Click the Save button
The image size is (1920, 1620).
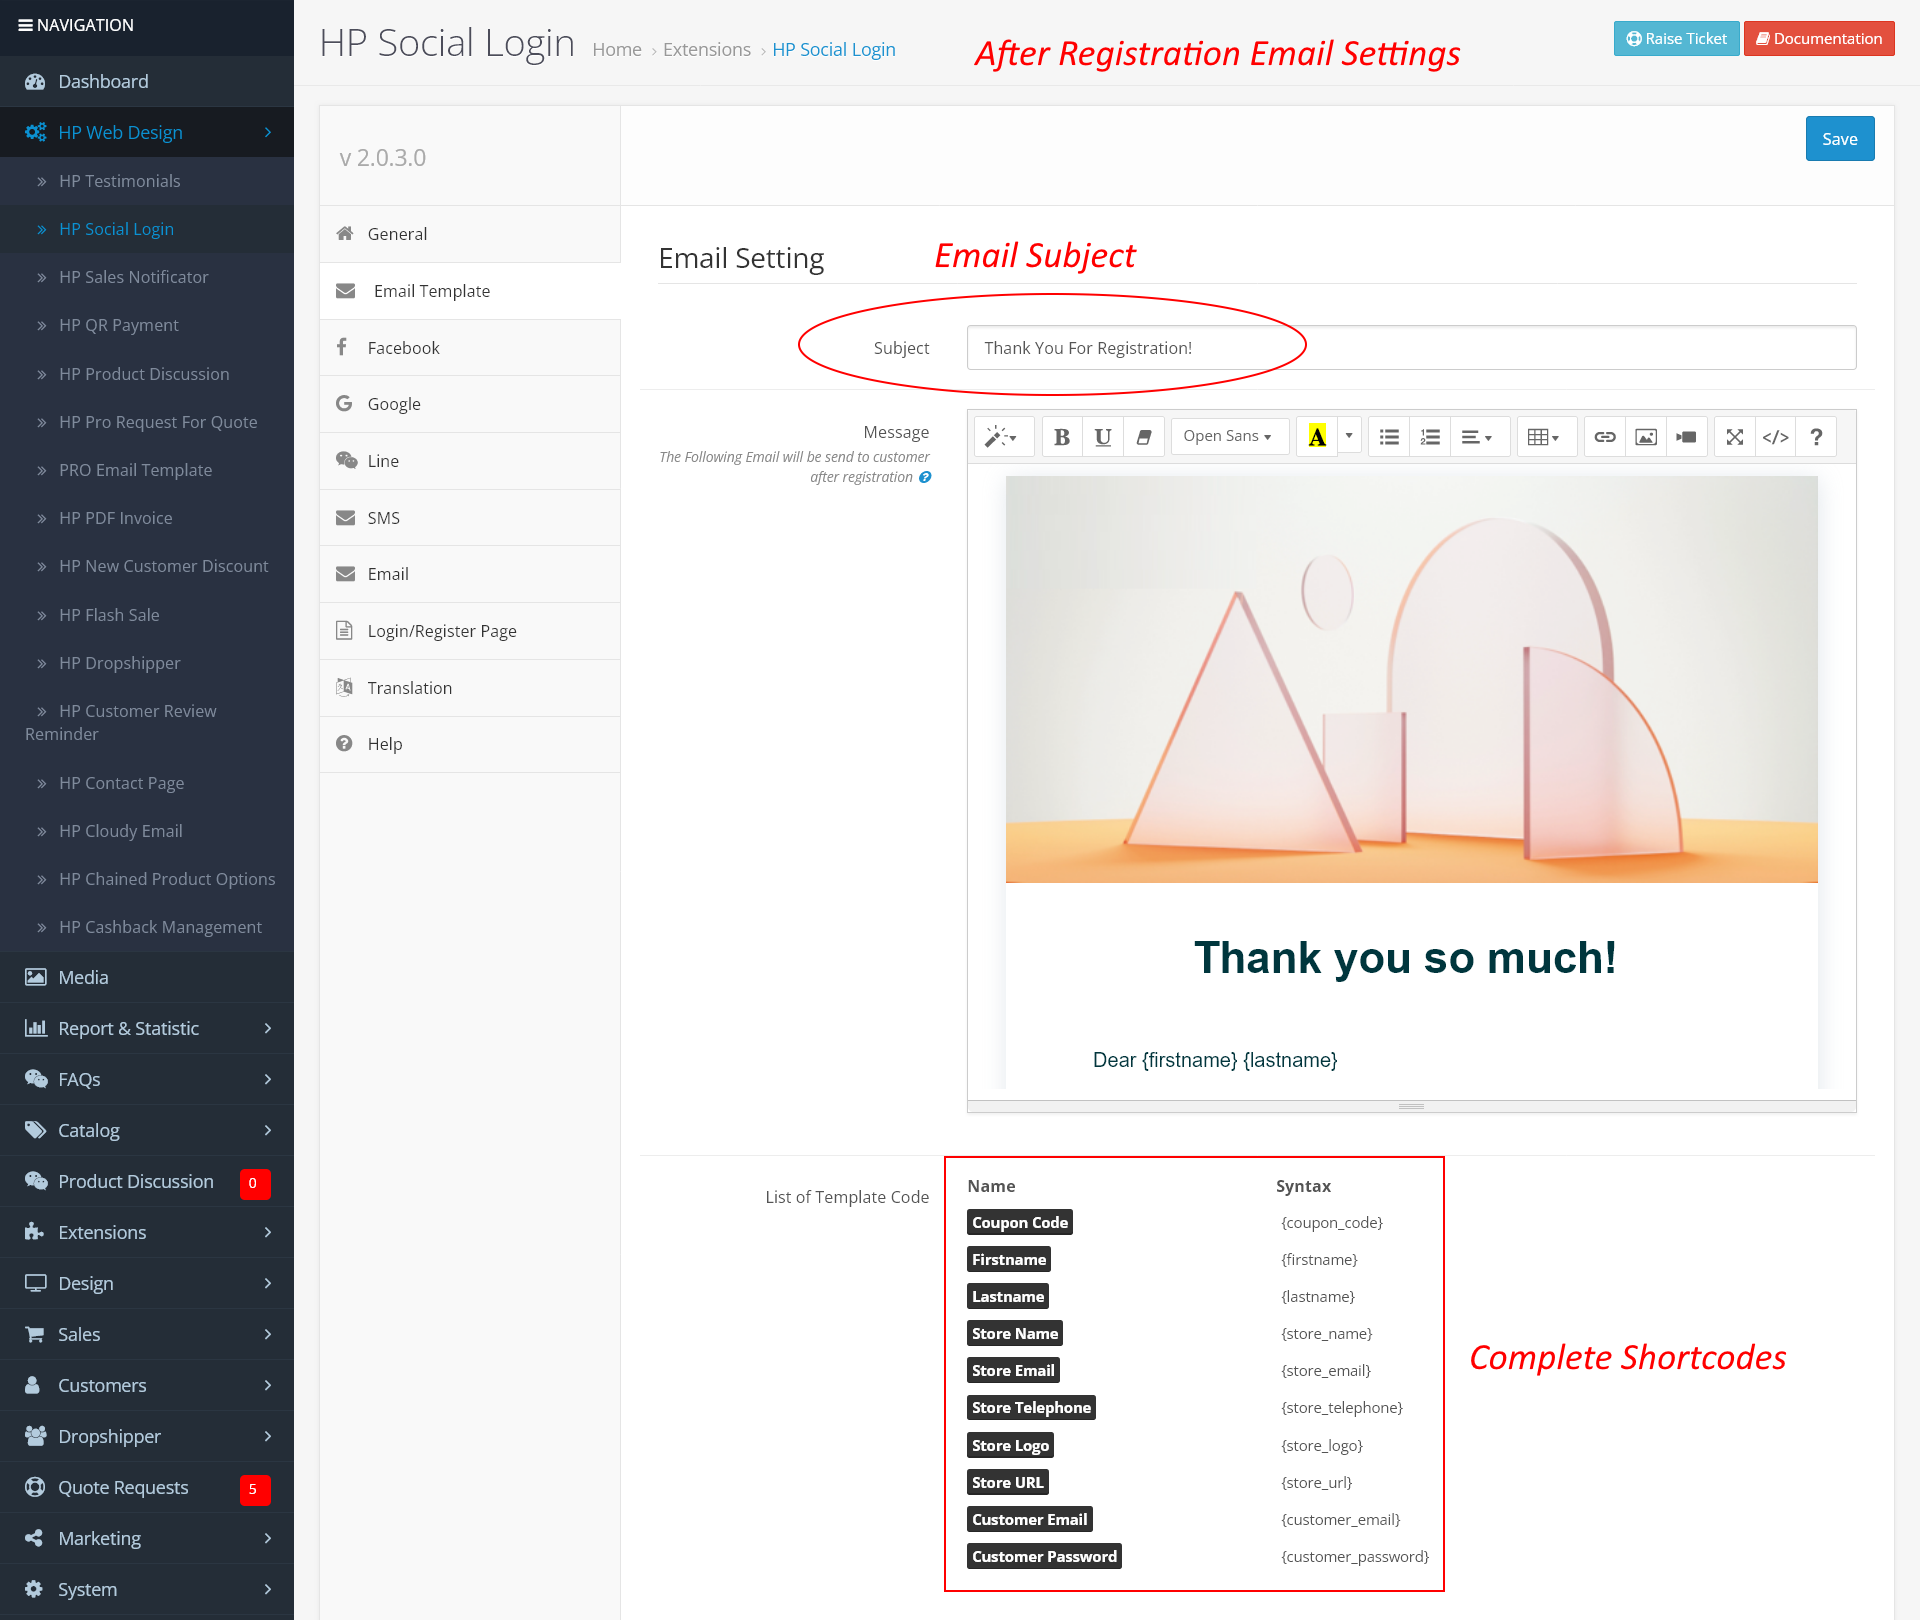pos(1839,139)
